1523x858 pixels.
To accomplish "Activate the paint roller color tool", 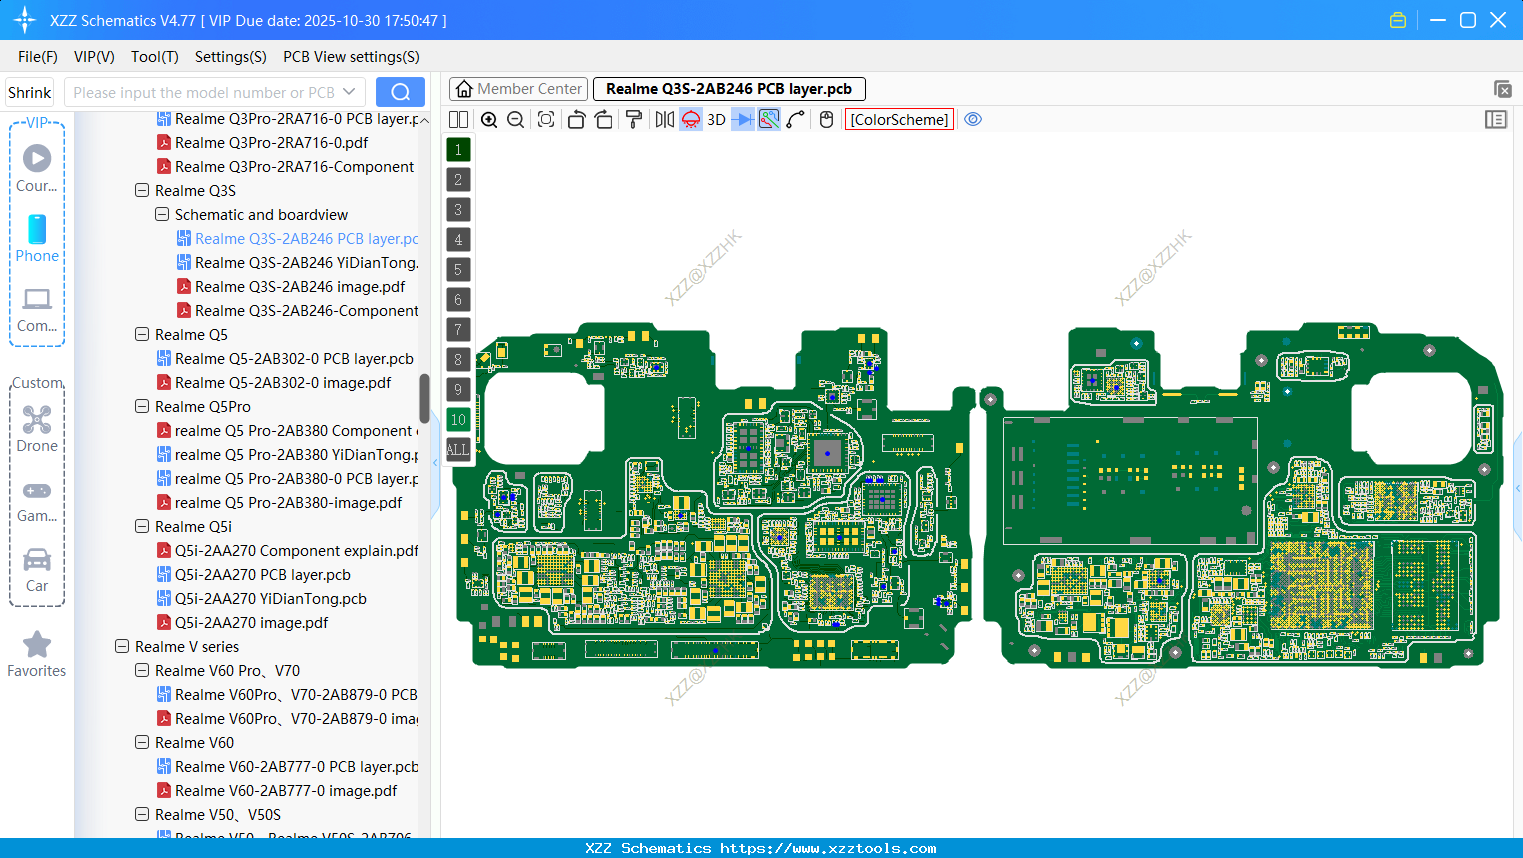I will point(633,119).
